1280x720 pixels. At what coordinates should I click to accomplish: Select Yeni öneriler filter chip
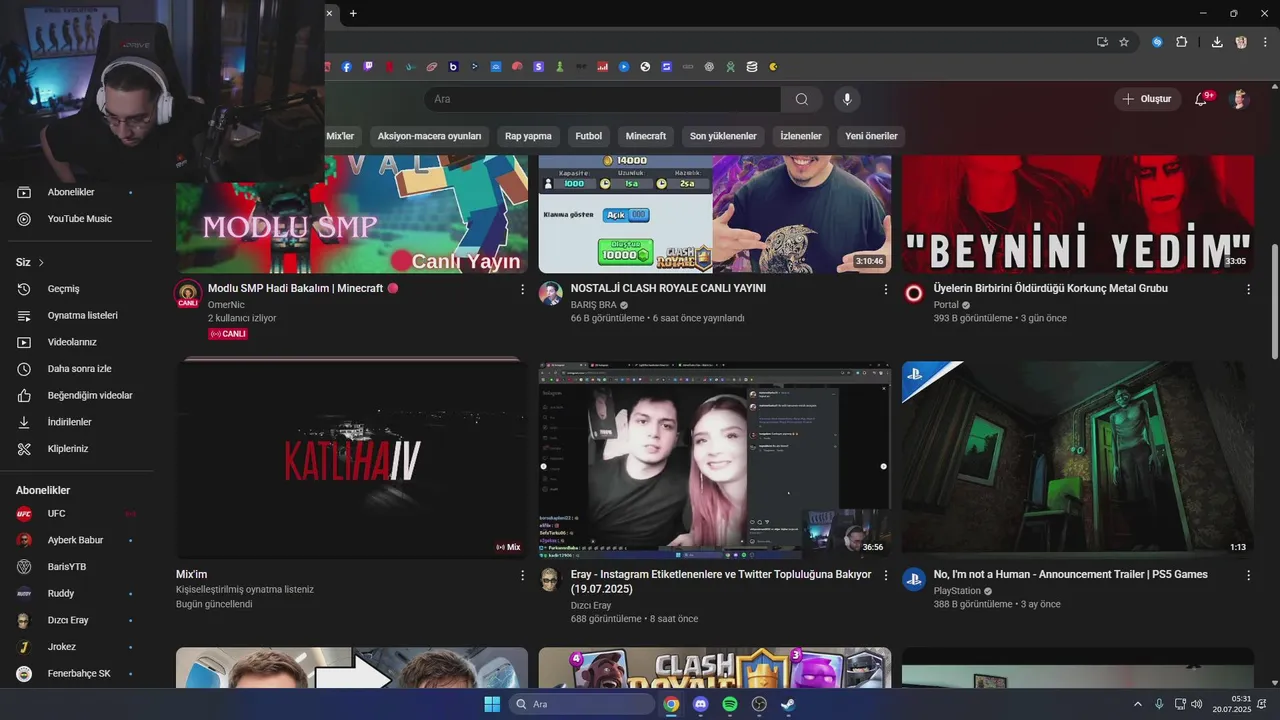click(872, 136)
